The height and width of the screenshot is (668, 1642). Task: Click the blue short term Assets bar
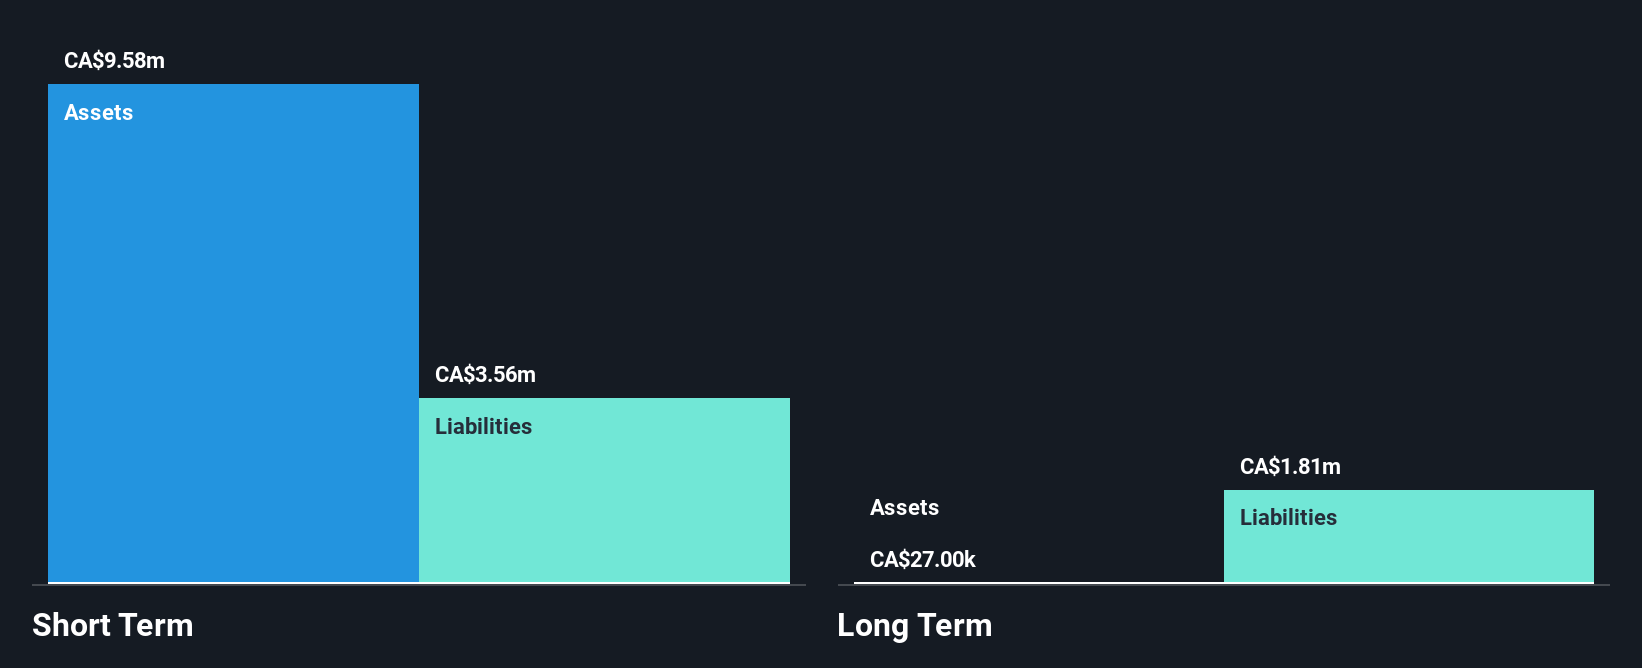coord(233,333)
